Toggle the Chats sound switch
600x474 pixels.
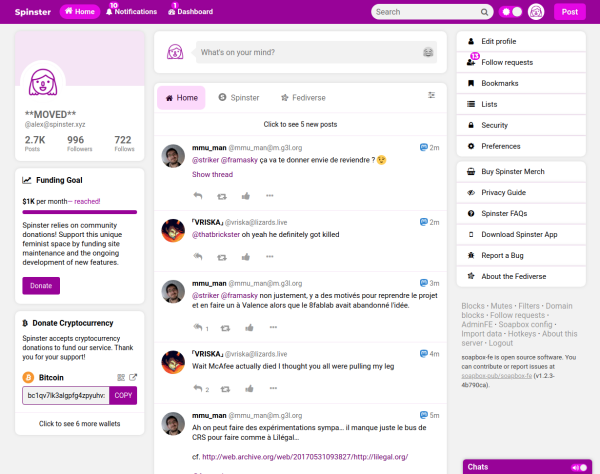[x=579, y=467]
